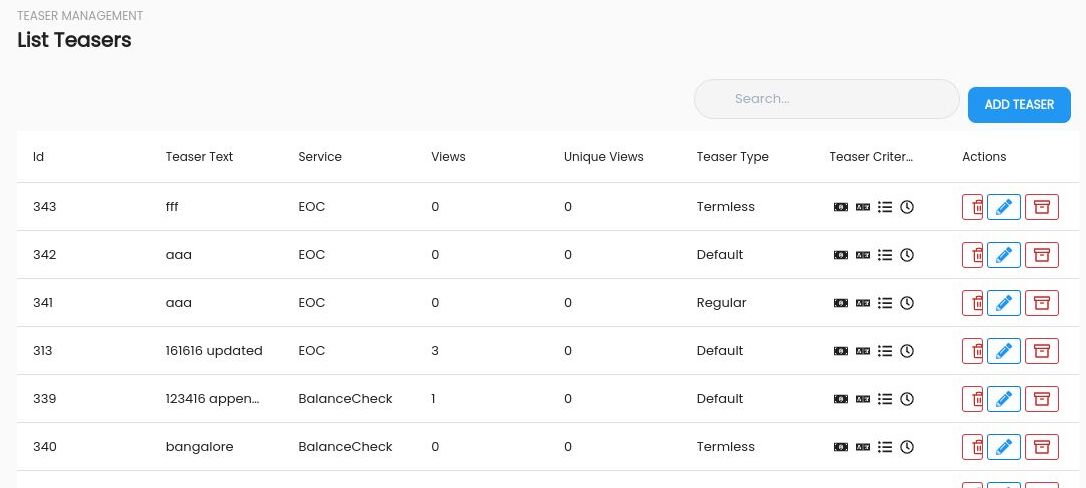Open the clock criteria icon for teaser 343
Viewport: 1086px width, 488px height.
point(907,207)
